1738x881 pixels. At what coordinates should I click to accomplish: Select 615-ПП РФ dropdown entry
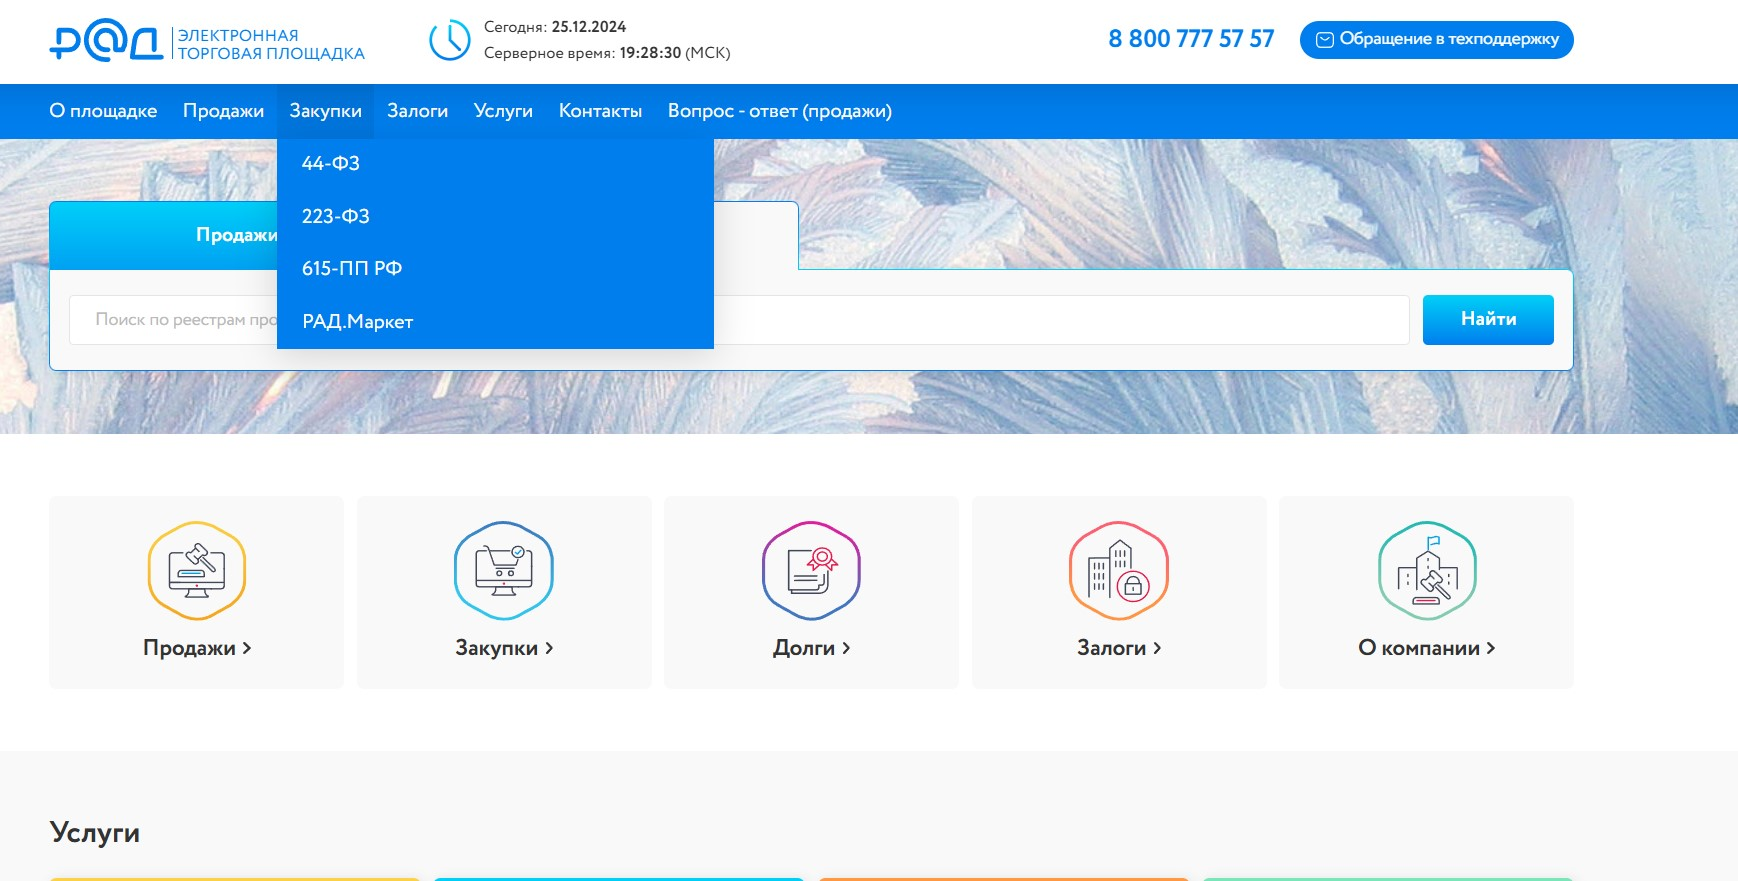352,268
